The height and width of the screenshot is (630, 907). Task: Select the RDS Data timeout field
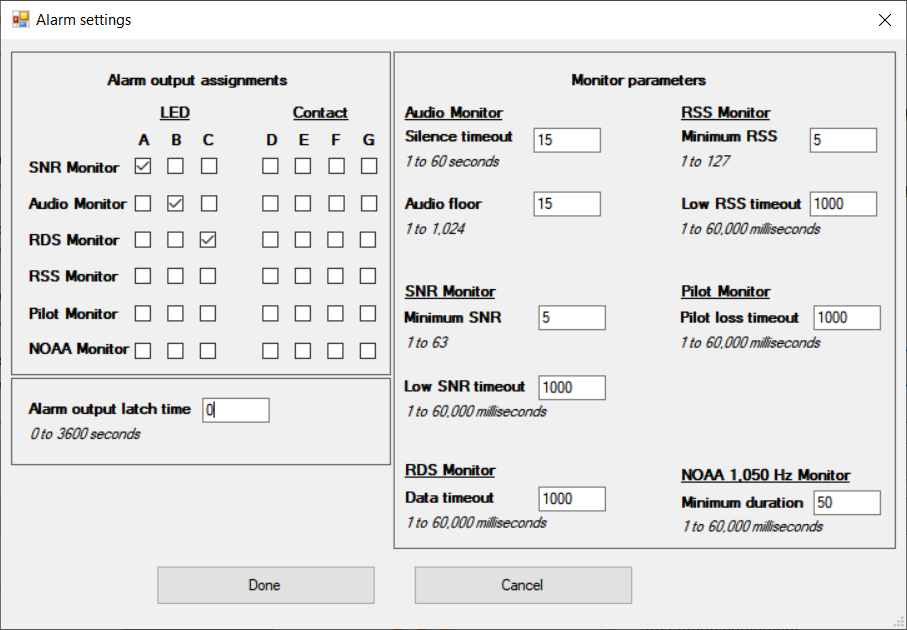click(x=572, y=499)
